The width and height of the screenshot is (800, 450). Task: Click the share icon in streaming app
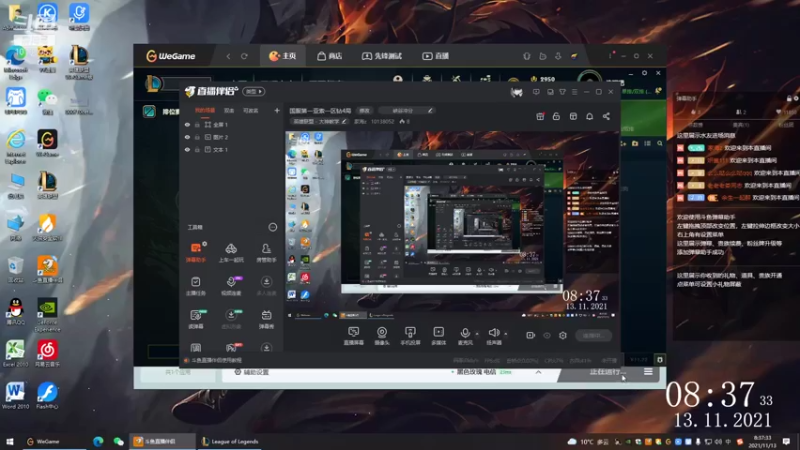606,116
